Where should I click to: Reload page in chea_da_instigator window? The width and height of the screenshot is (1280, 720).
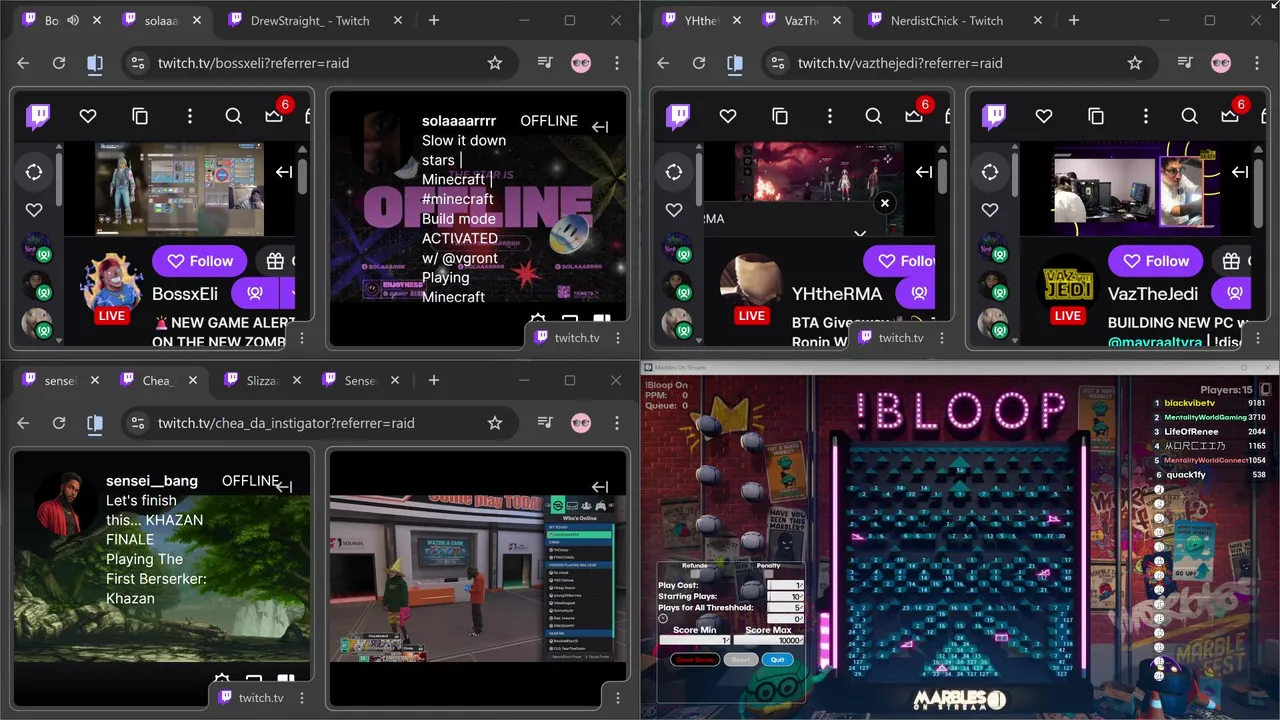click(x=59, y=423)
